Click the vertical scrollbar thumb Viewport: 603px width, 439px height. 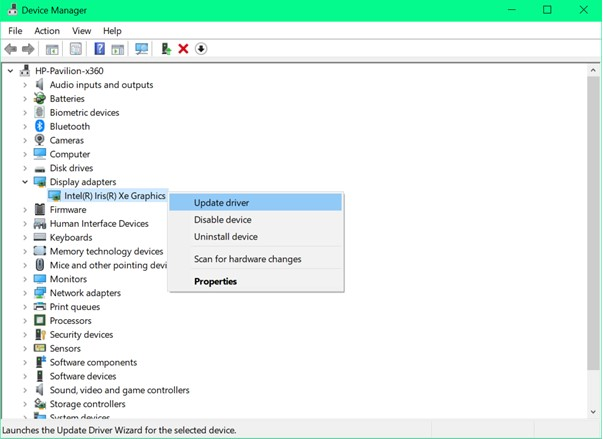tap(593, 223)
